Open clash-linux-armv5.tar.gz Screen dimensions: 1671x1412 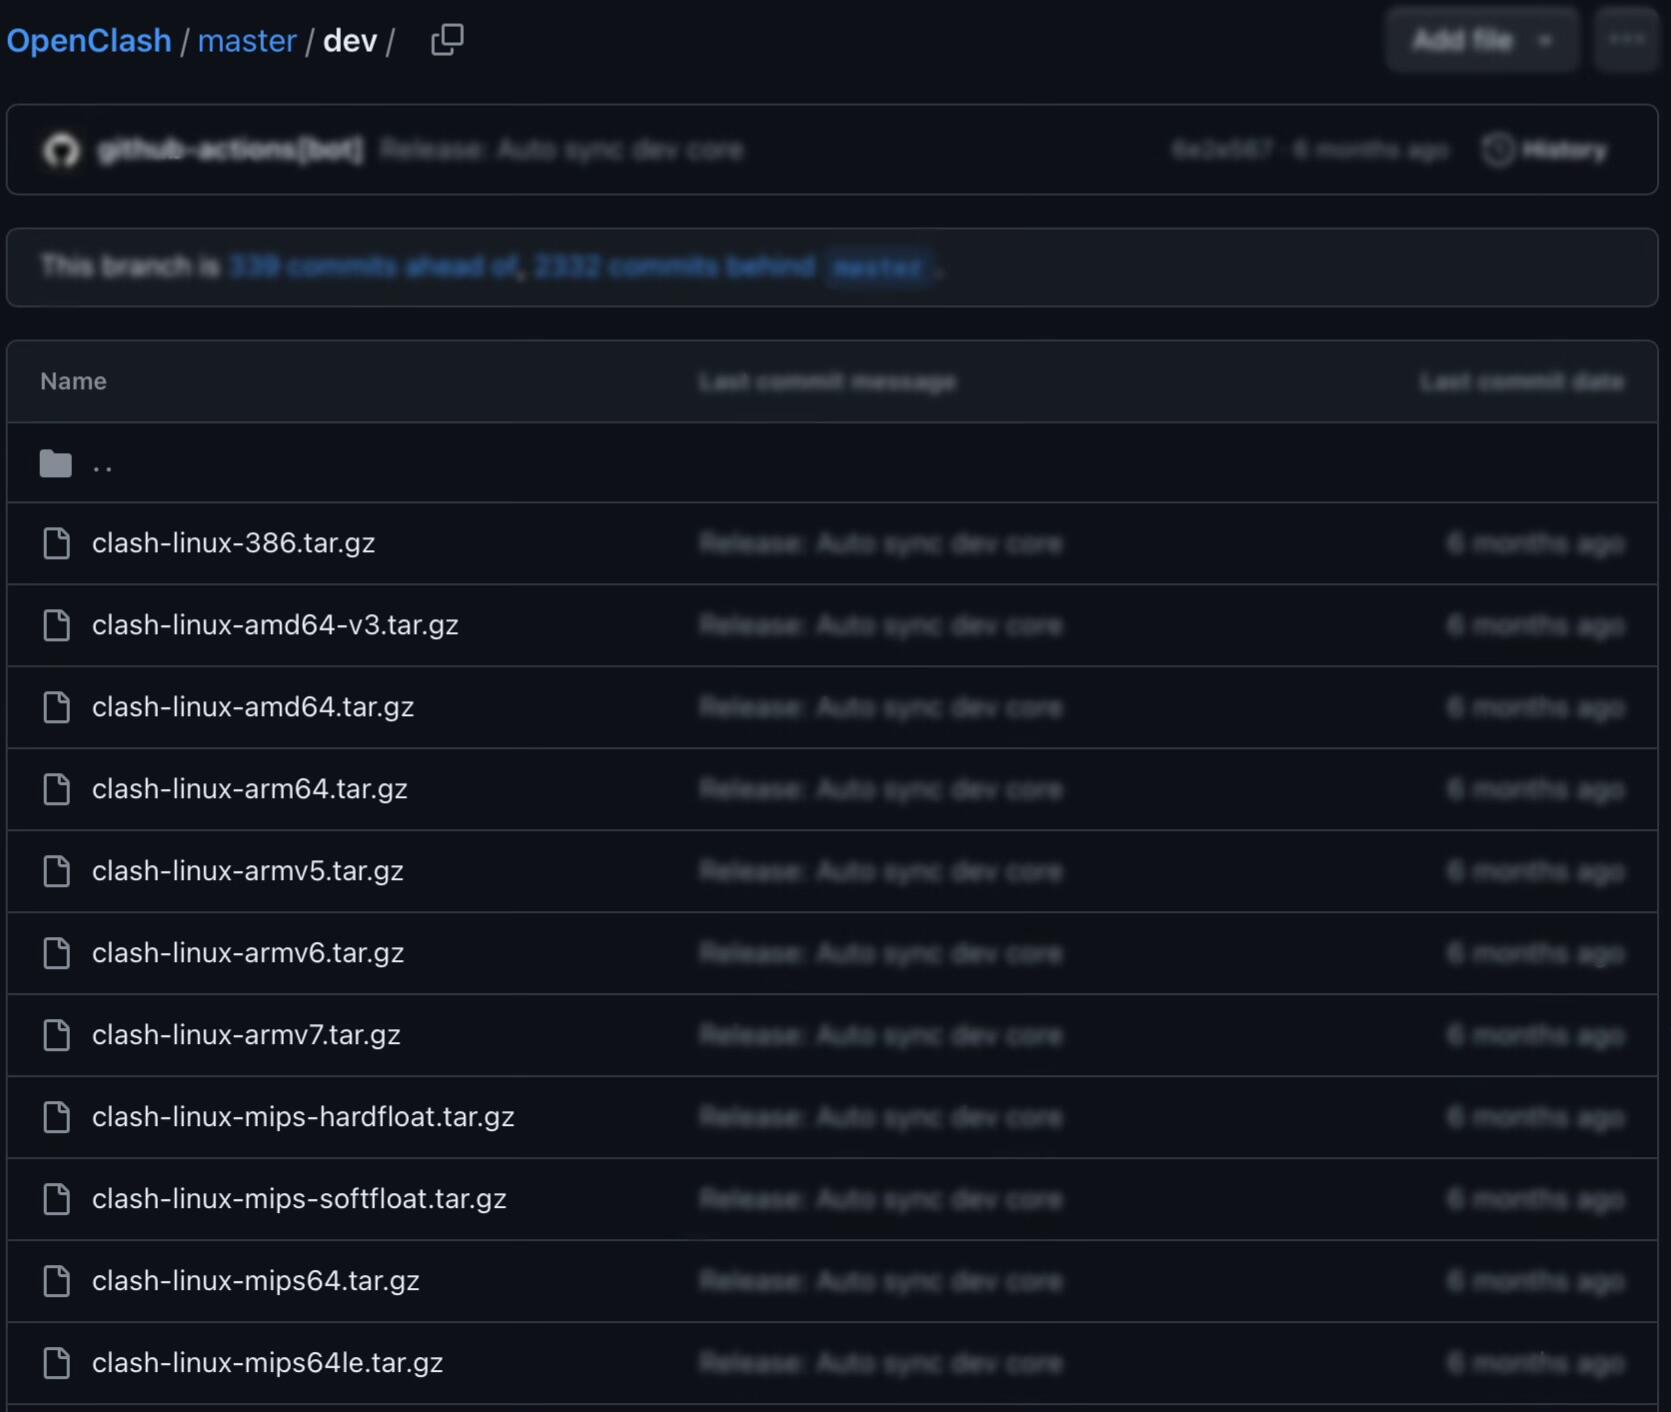[x=248, y=871]
